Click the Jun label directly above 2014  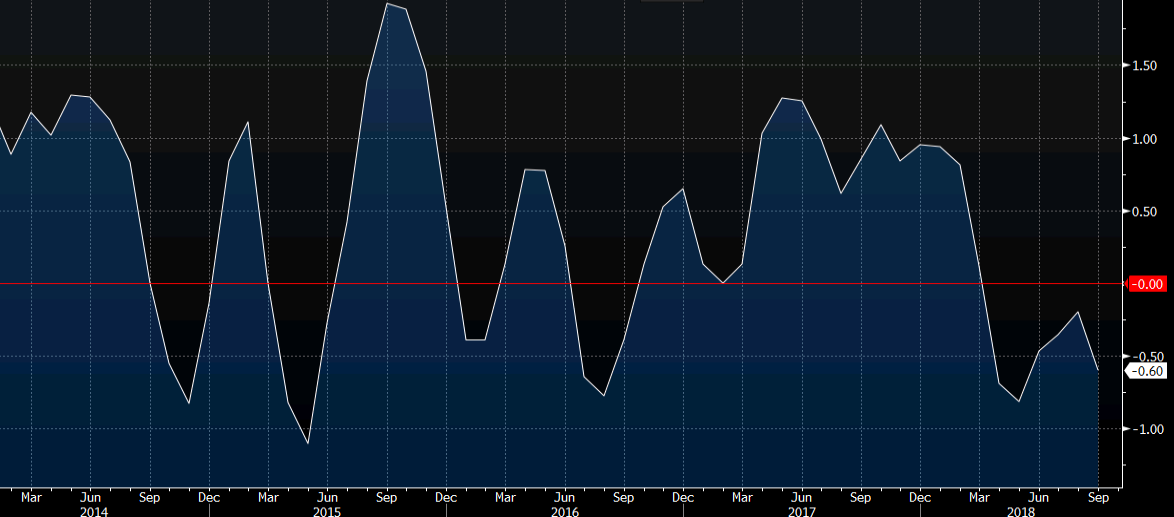pyautogui.click(x=90, y=497)
